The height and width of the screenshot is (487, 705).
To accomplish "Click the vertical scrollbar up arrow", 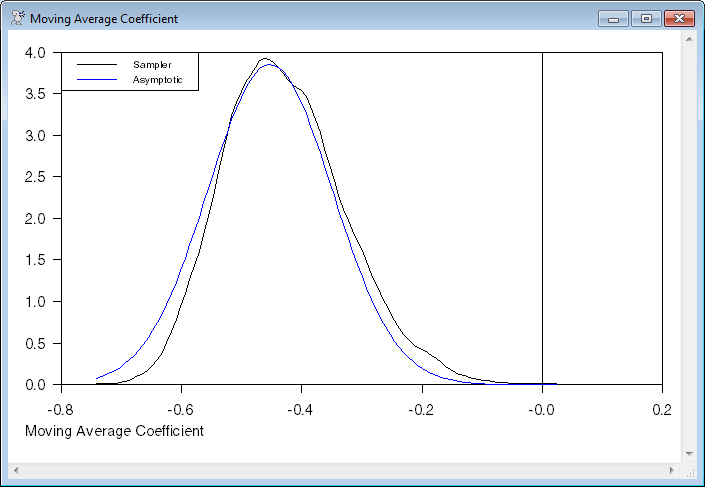I will click(x=689, y=39).
